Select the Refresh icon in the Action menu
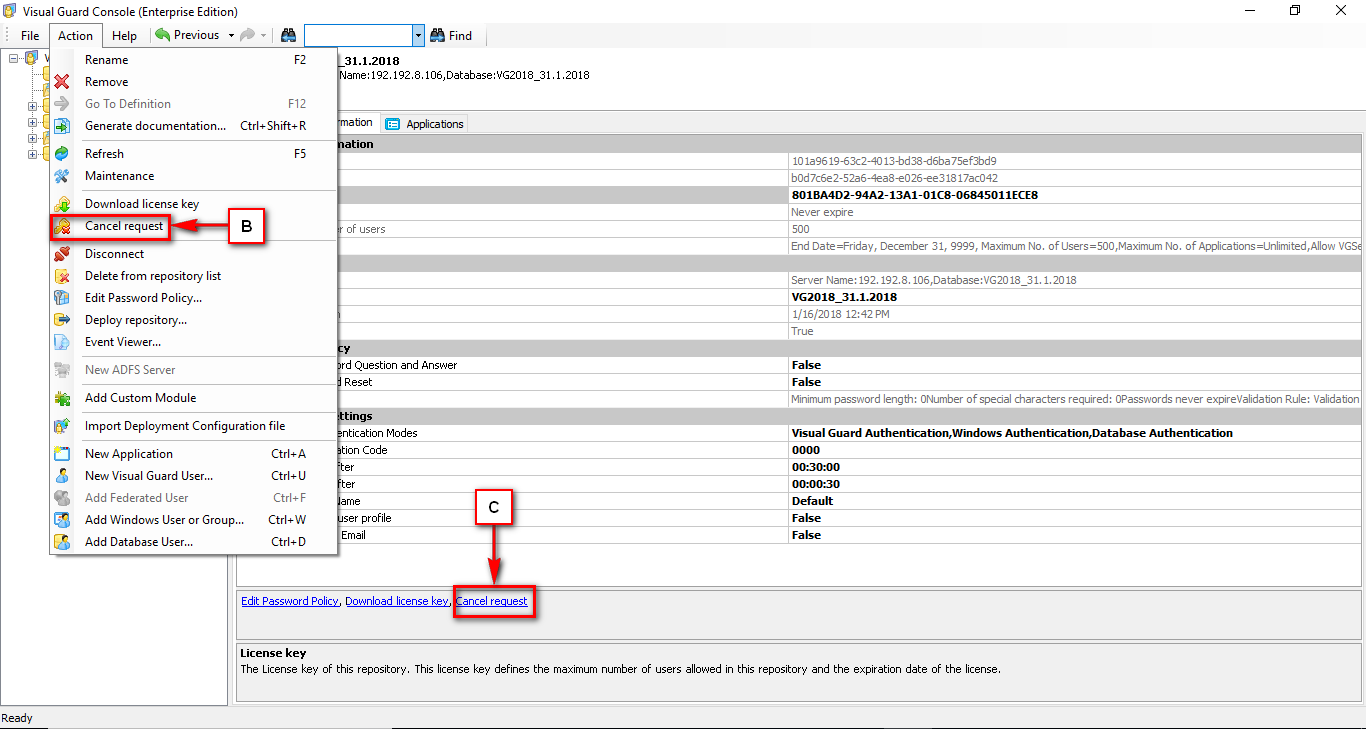This screenshot has width=1366, height=729. tap(61, 153)
